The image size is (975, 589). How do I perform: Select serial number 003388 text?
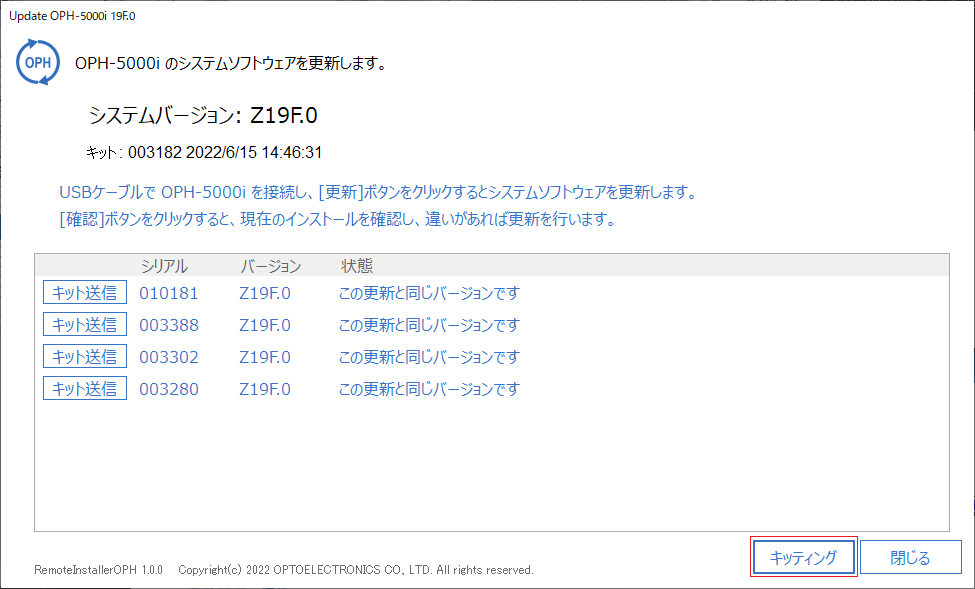(169, 325)
